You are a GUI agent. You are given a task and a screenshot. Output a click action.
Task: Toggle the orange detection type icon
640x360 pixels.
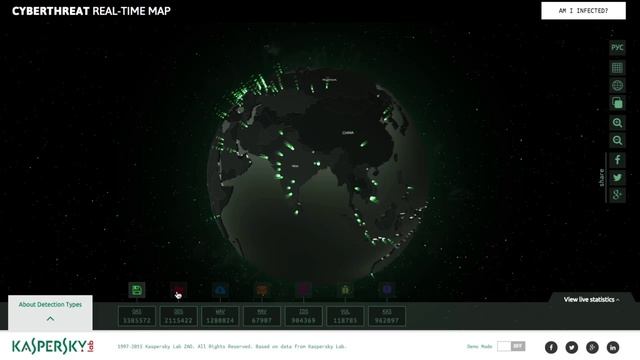pyautogui.click(x=262, y=290)
